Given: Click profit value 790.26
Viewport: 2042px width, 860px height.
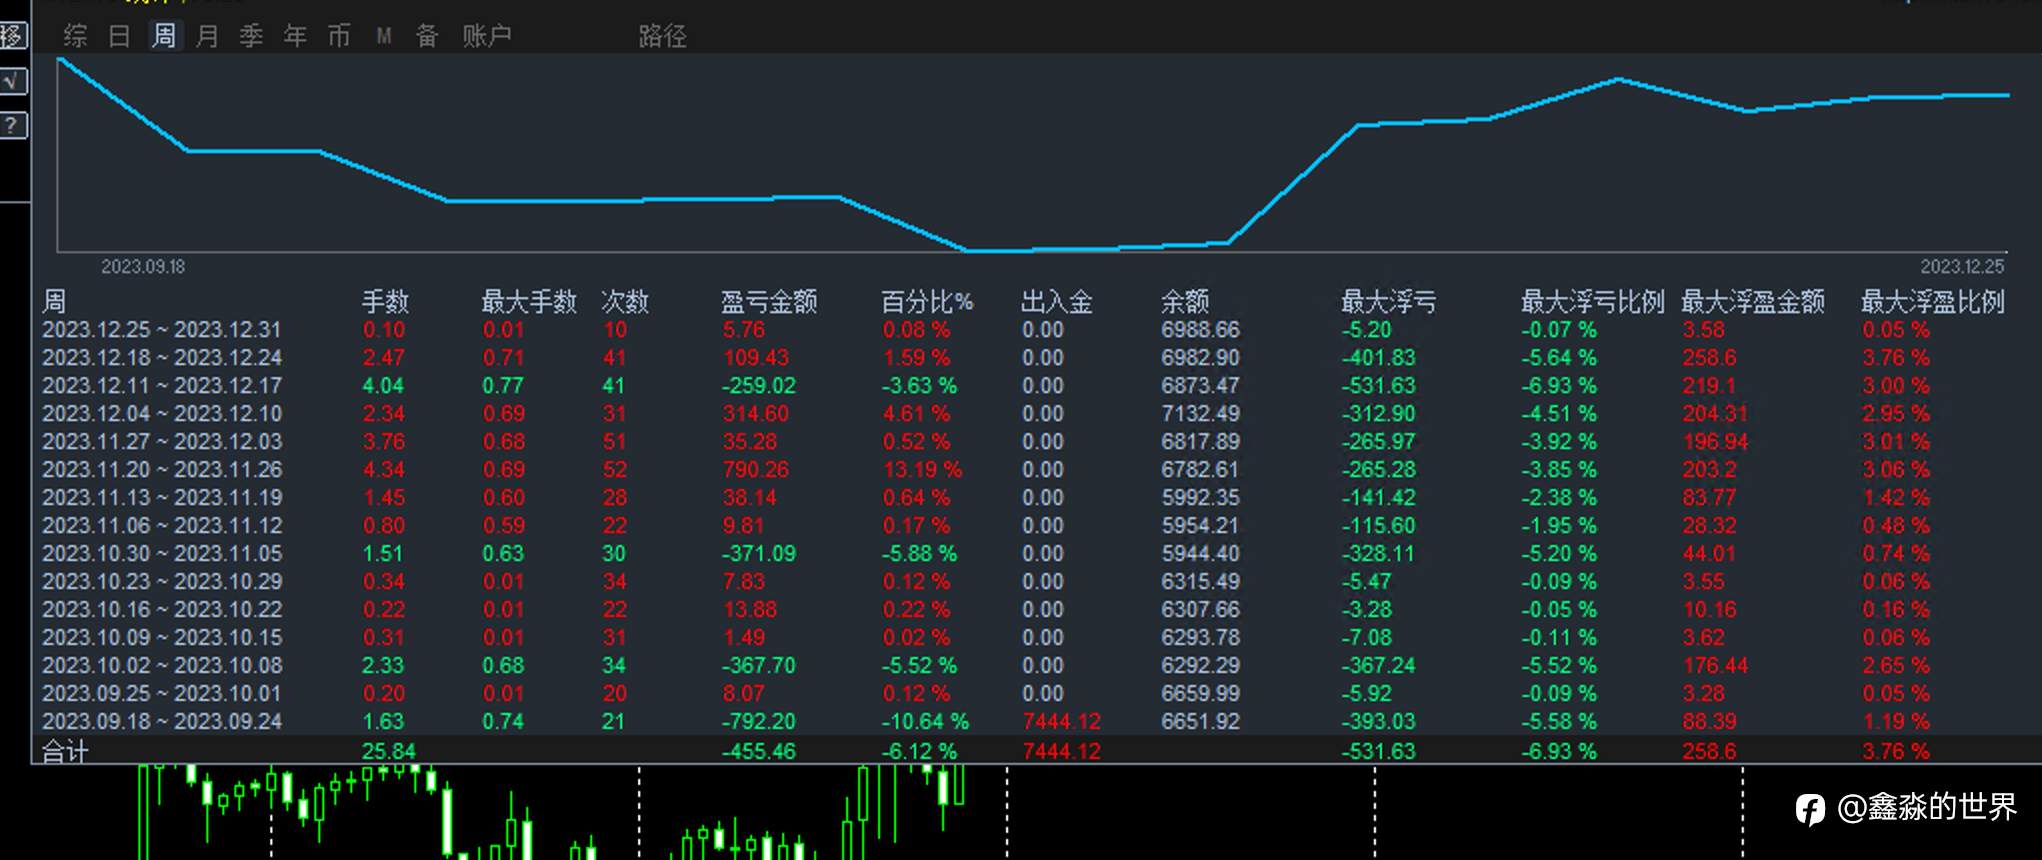Looking at the screenshot, I should [755, 470].
